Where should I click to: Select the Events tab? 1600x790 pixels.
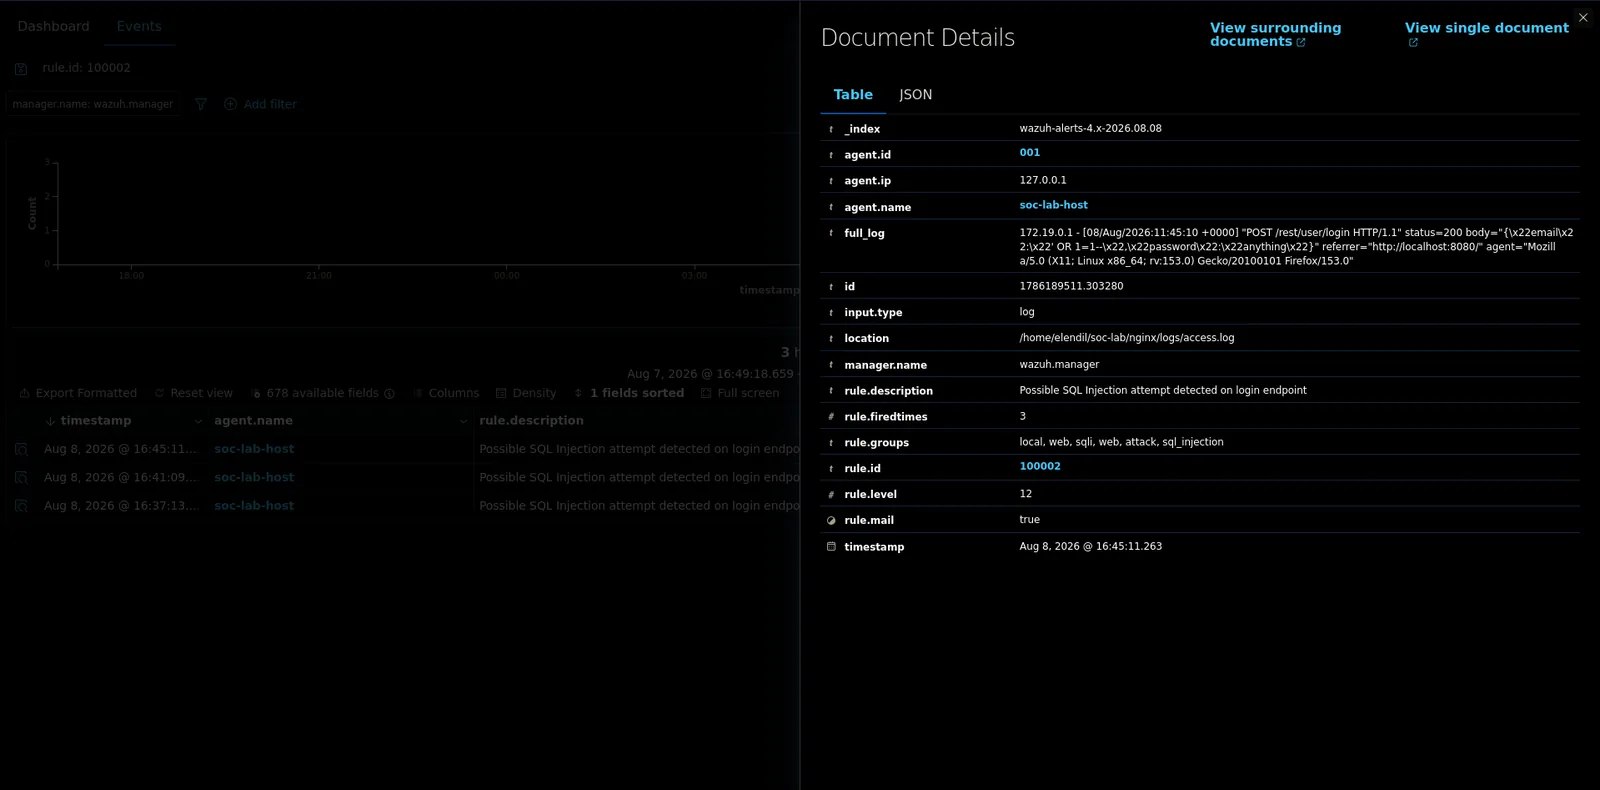point(139,26)
